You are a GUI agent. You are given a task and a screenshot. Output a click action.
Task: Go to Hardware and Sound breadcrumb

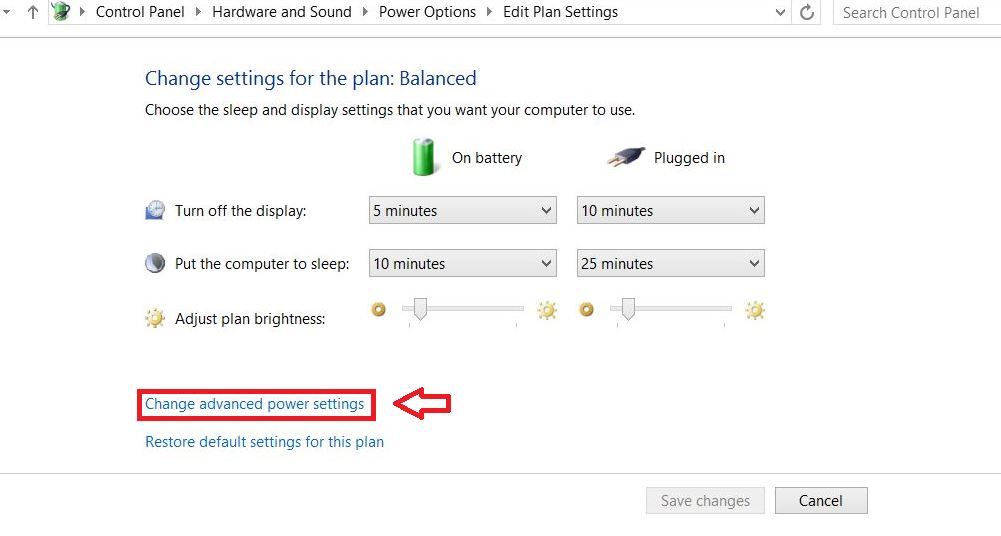tap(282, 13)
